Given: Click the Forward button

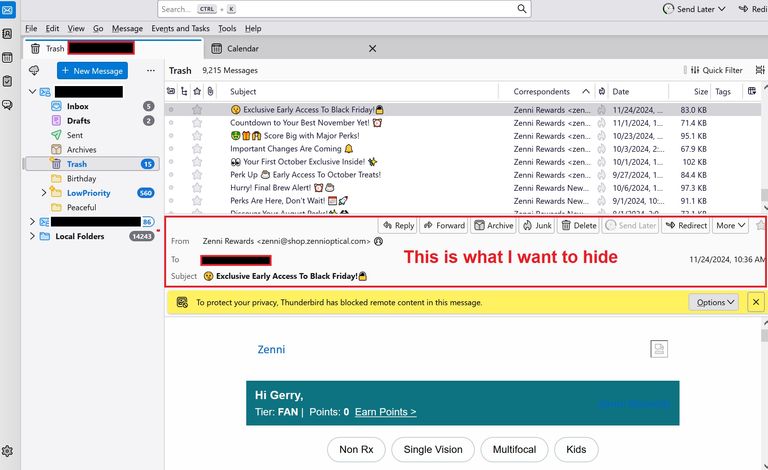Looking at the screenshot, I should point(444,225).
